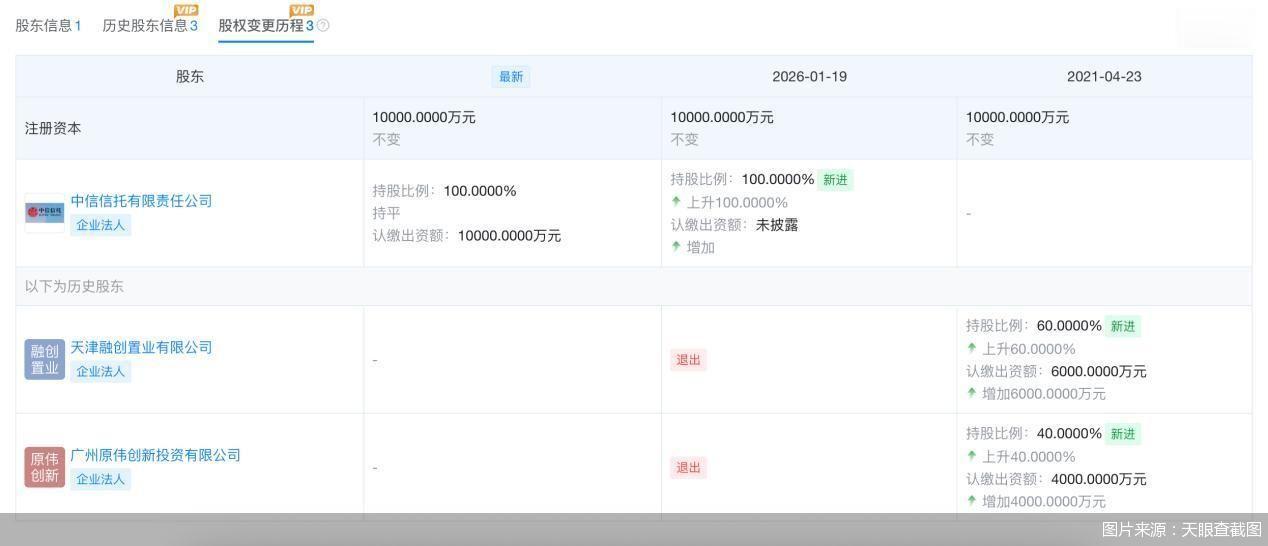Click 新进 badge in 中信信托 row

[835, 180]
